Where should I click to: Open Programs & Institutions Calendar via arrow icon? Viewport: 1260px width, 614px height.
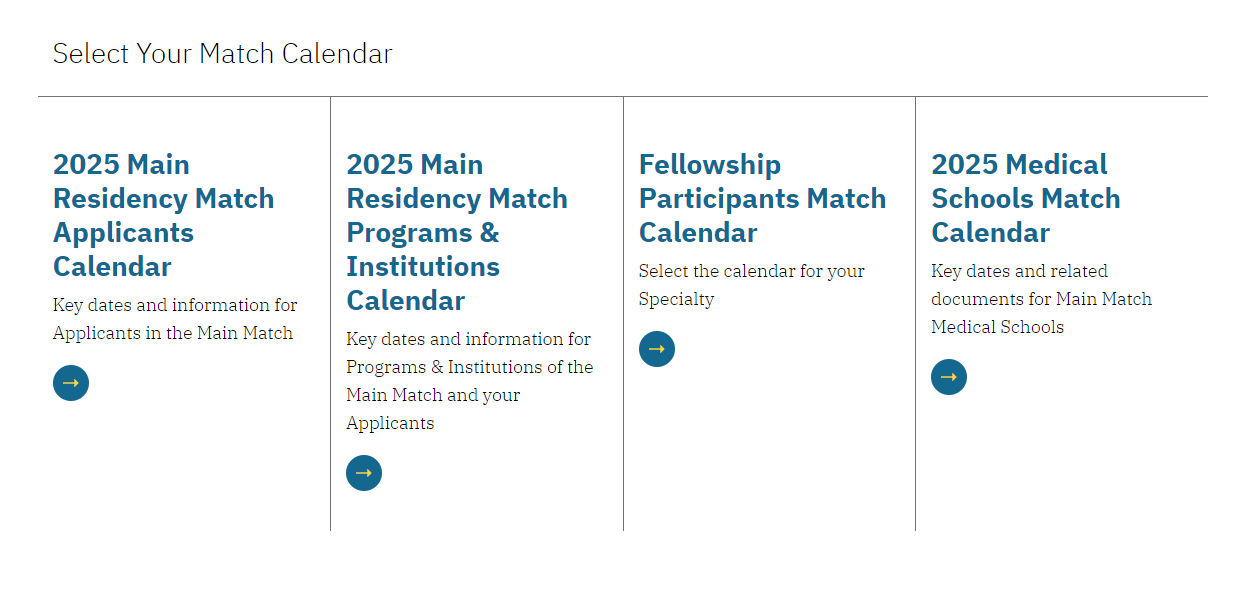(364, 473)
